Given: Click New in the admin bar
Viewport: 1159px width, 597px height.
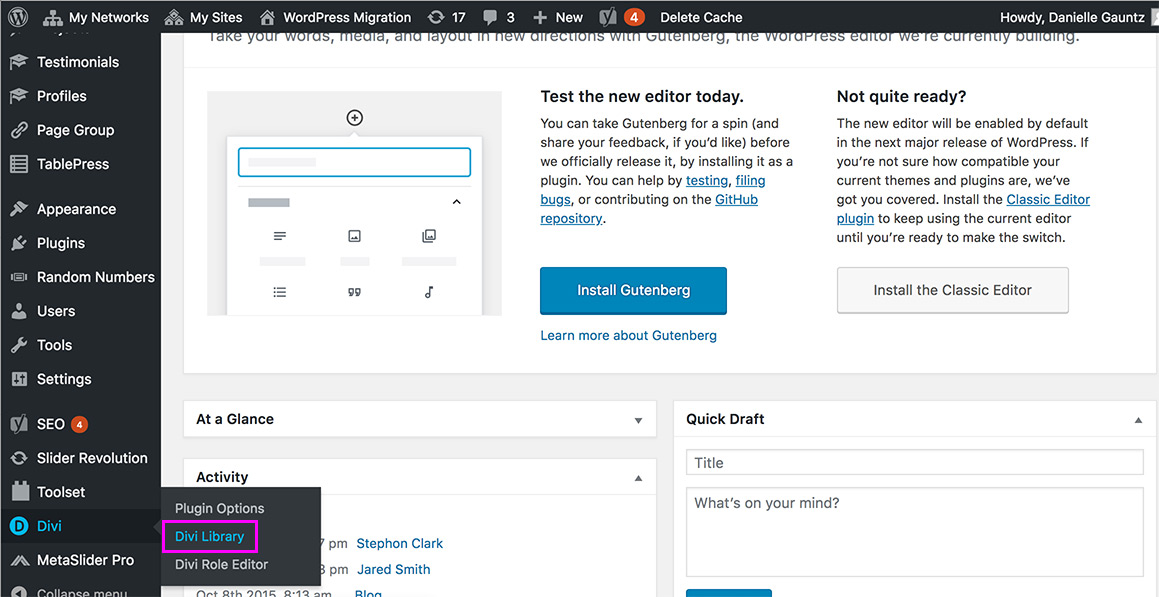Looking at the screenshot, I should (558, 17).
